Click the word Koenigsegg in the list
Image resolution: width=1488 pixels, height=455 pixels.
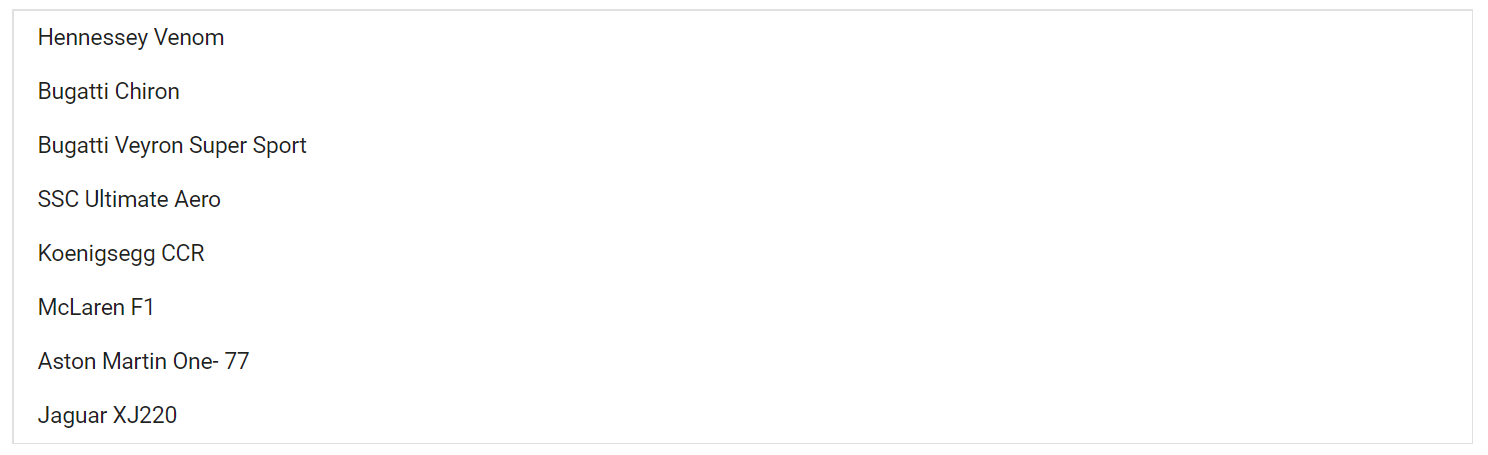(x=97, y=255)
